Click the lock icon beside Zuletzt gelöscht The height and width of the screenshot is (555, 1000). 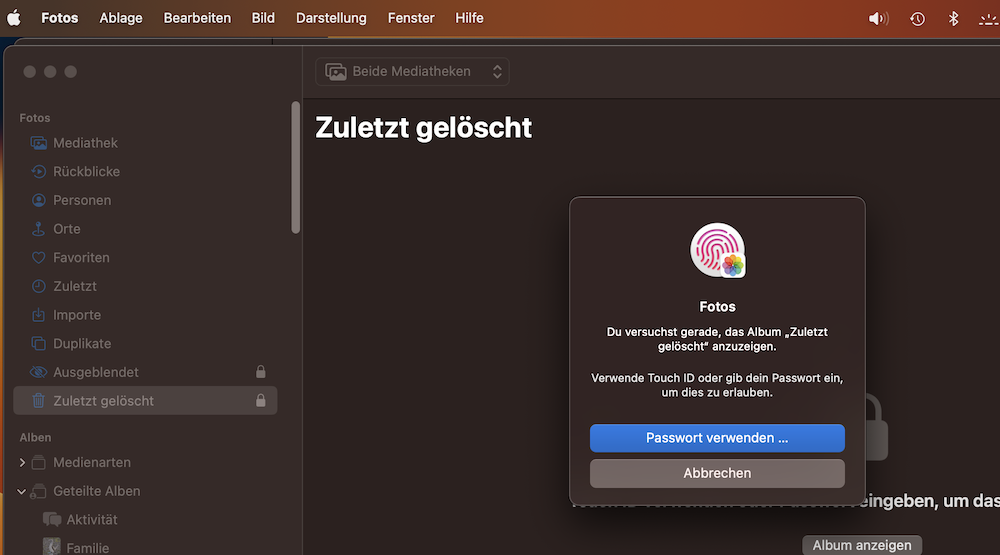tap(260, 401)
